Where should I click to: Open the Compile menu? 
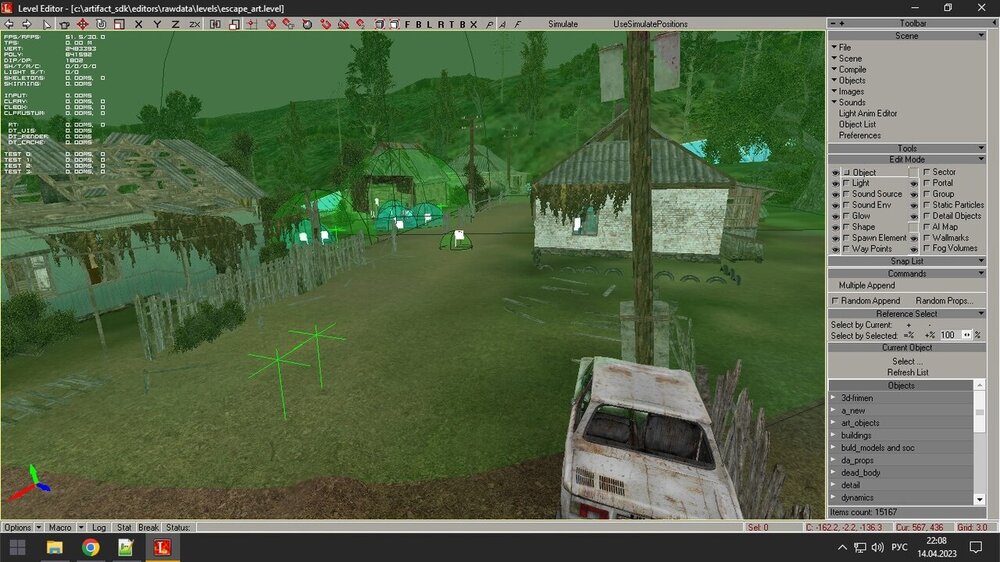(852, 70)
